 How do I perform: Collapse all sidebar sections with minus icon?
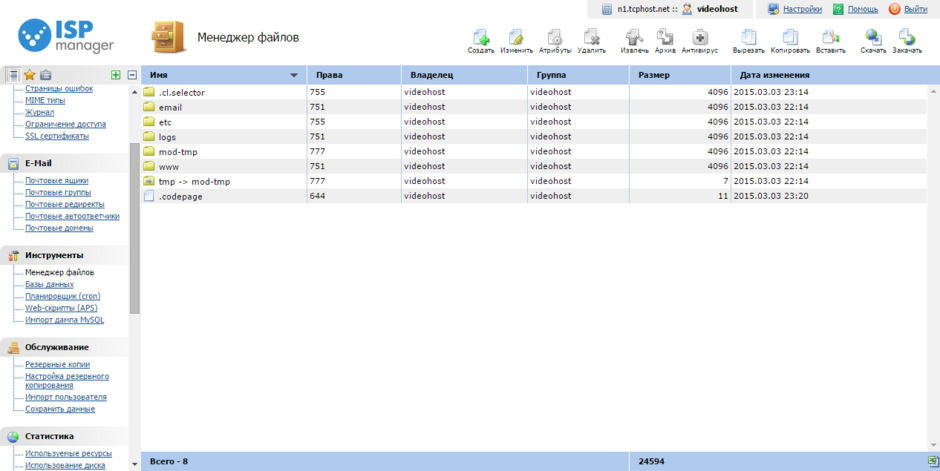pos(132,75)
